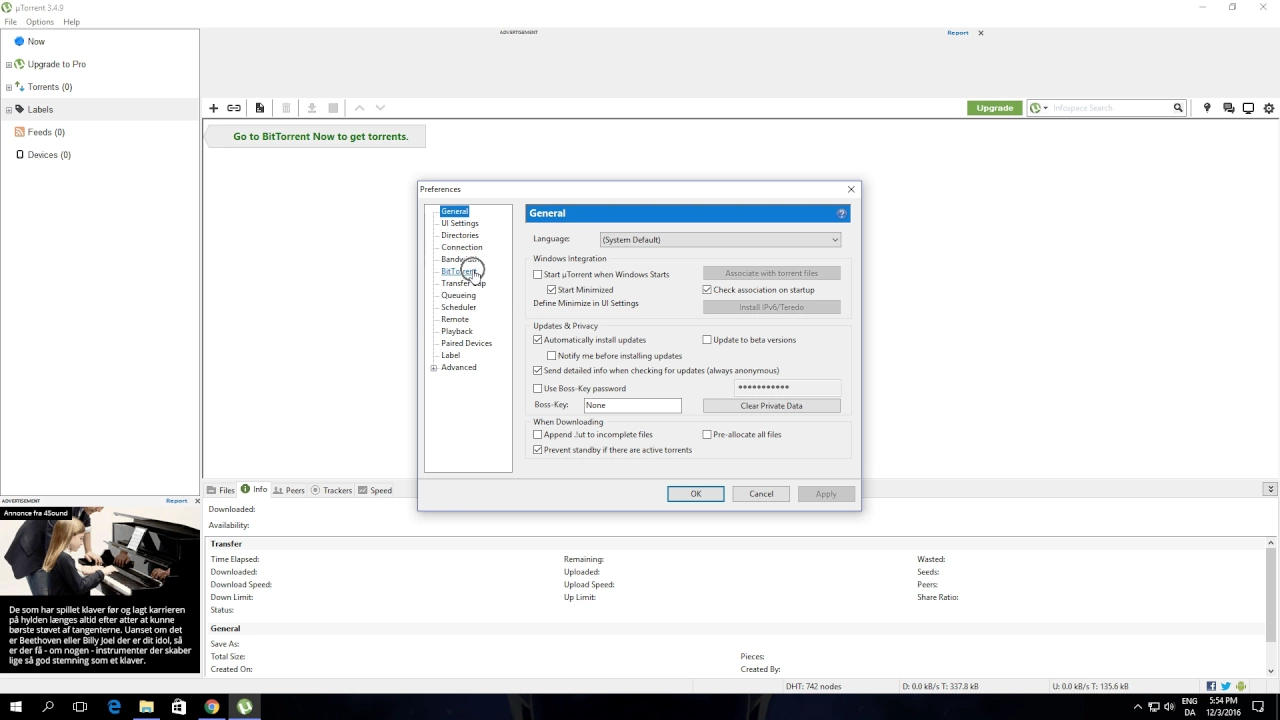Click OK in Preferences dialog
Viewport: 1280px width, 720px height.
(x=696, y=494)
